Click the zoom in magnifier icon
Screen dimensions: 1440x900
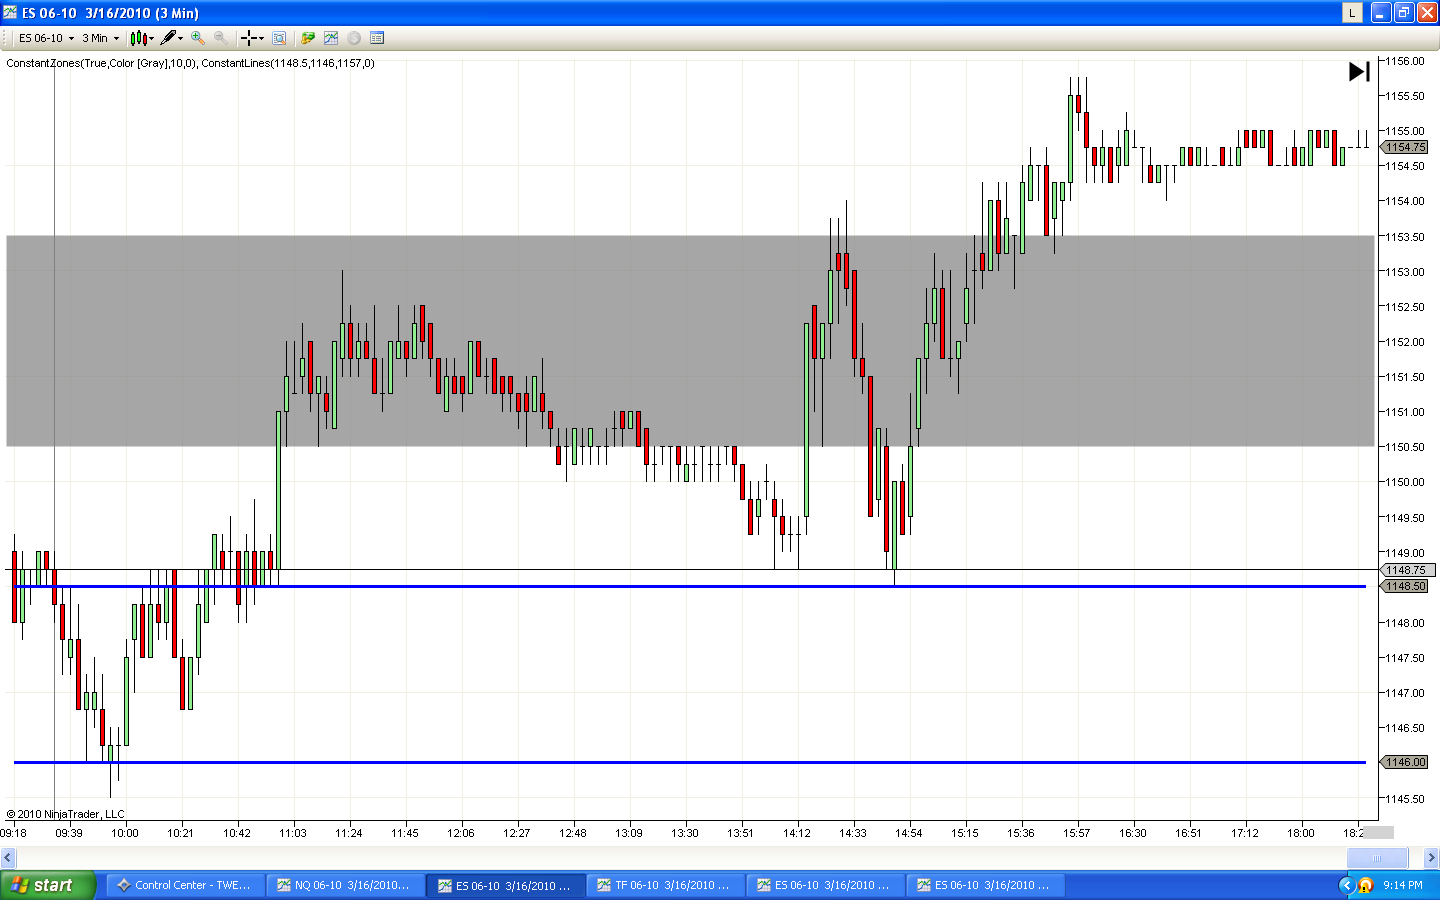(198, 38)
